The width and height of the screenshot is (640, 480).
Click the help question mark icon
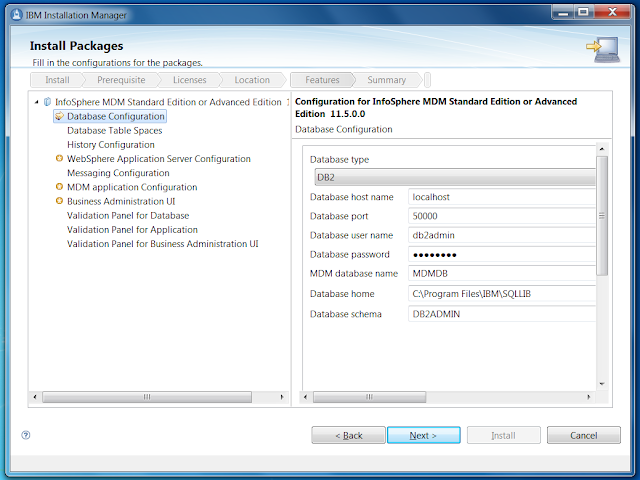coord(26,435)
